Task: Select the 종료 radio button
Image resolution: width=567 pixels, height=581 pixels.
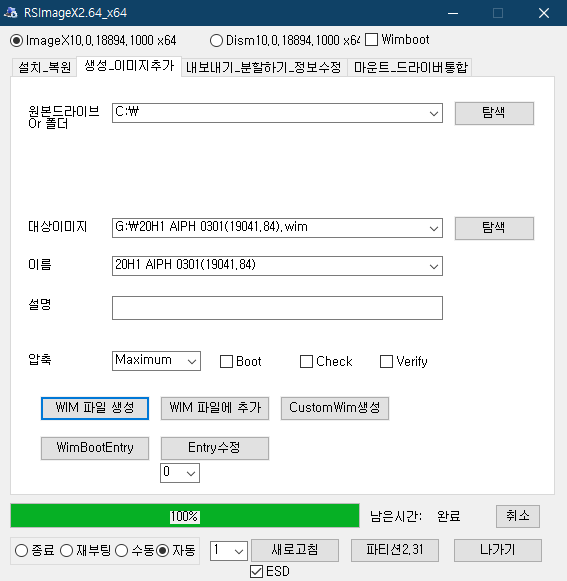Action: tap(21, 551)
